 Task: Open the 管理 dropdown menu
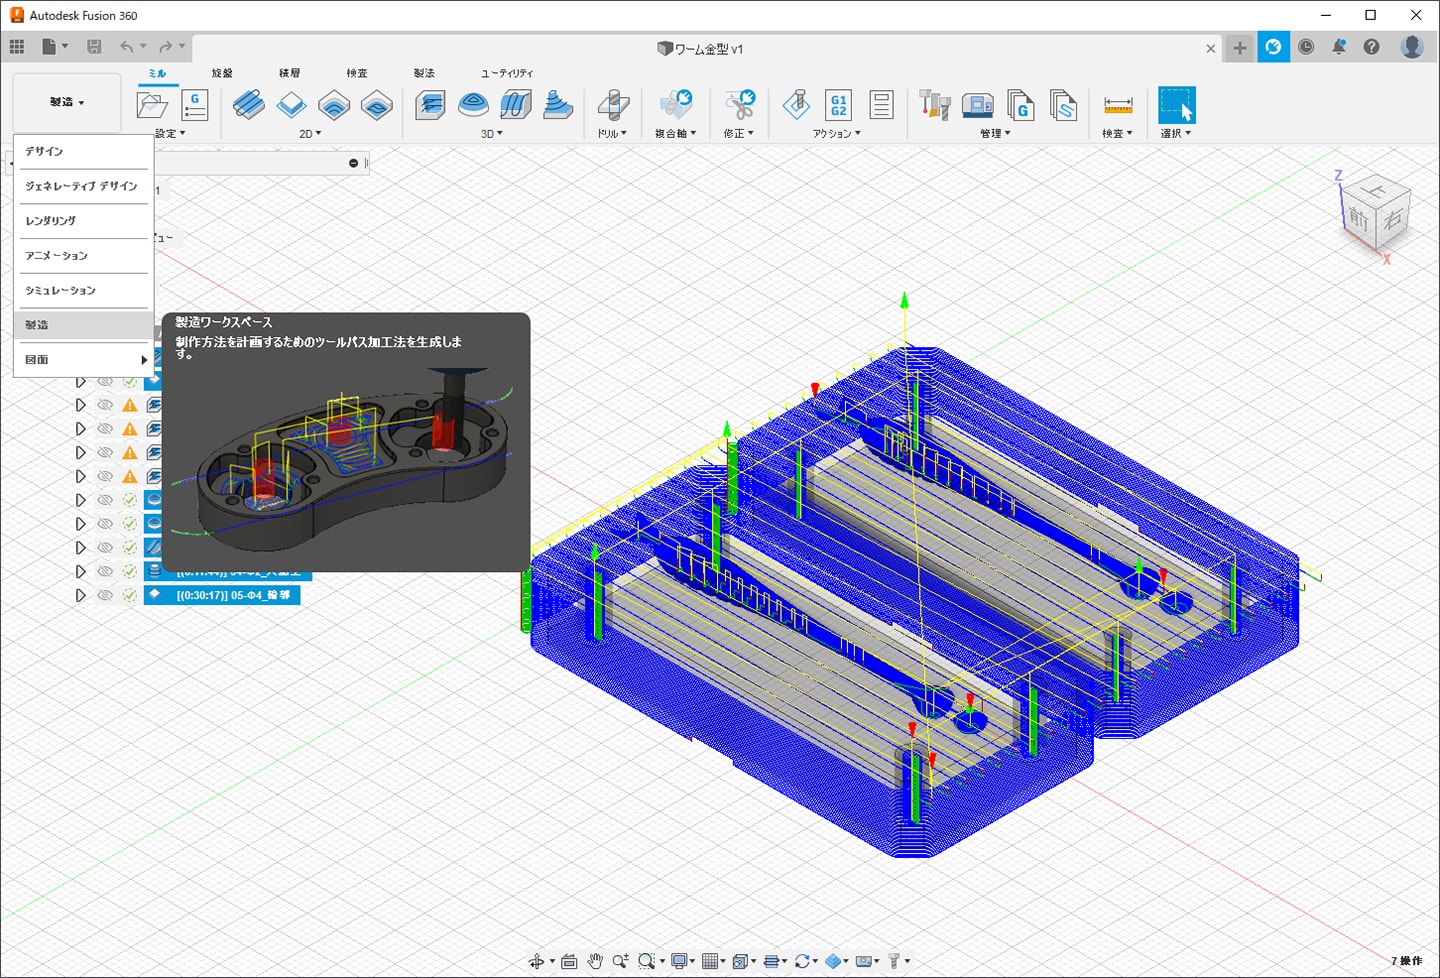[995, 133]
